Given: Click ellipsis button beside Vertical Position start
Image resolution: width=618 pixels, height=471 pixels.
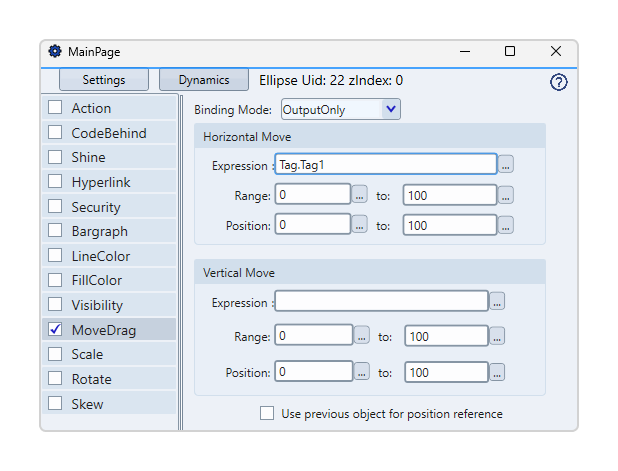Looking at the screenshot, I should tap(362, 372).
